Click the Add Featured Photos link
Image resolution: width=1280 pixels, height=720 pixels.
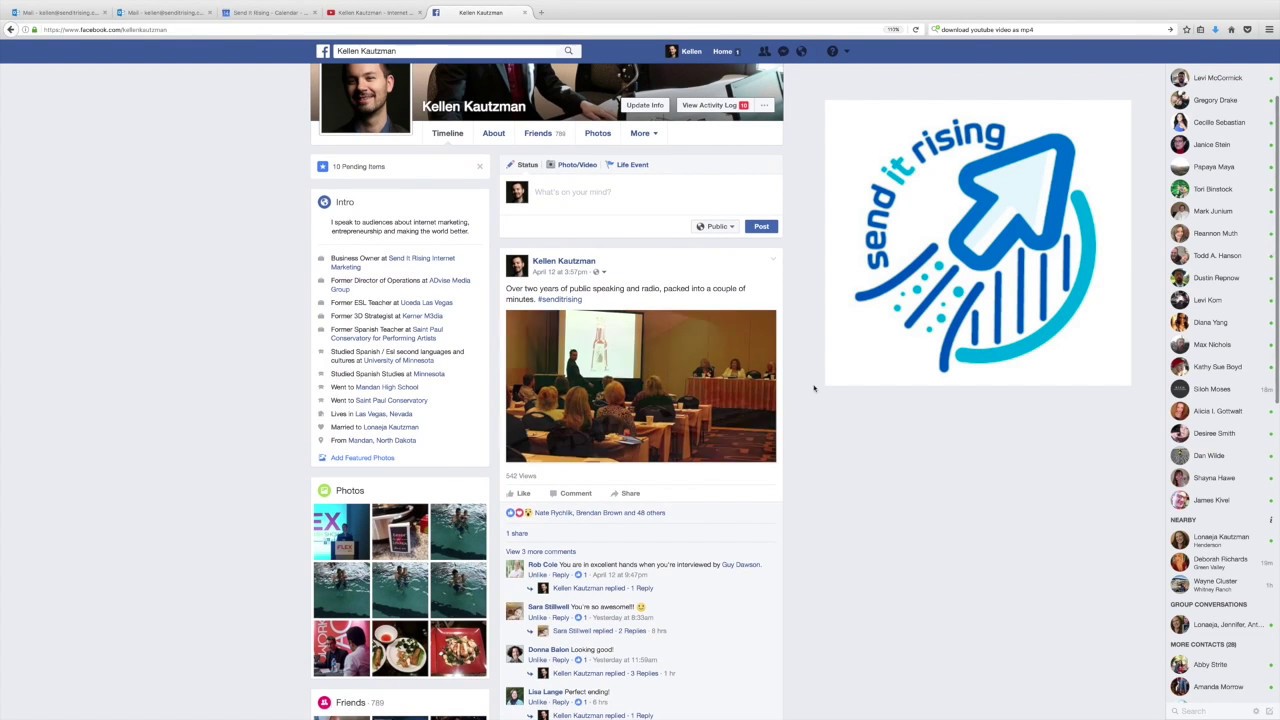click(362, 458)
